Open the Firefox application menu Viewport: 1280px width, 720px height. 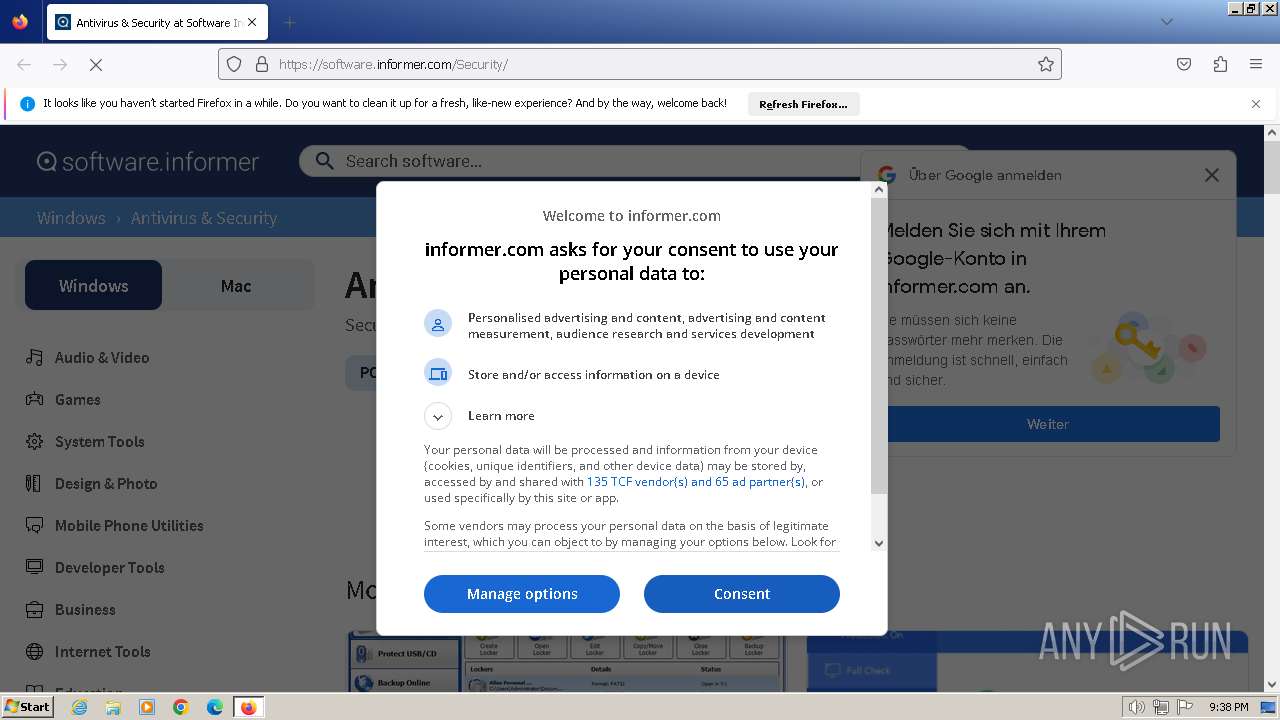(1256, 64)
